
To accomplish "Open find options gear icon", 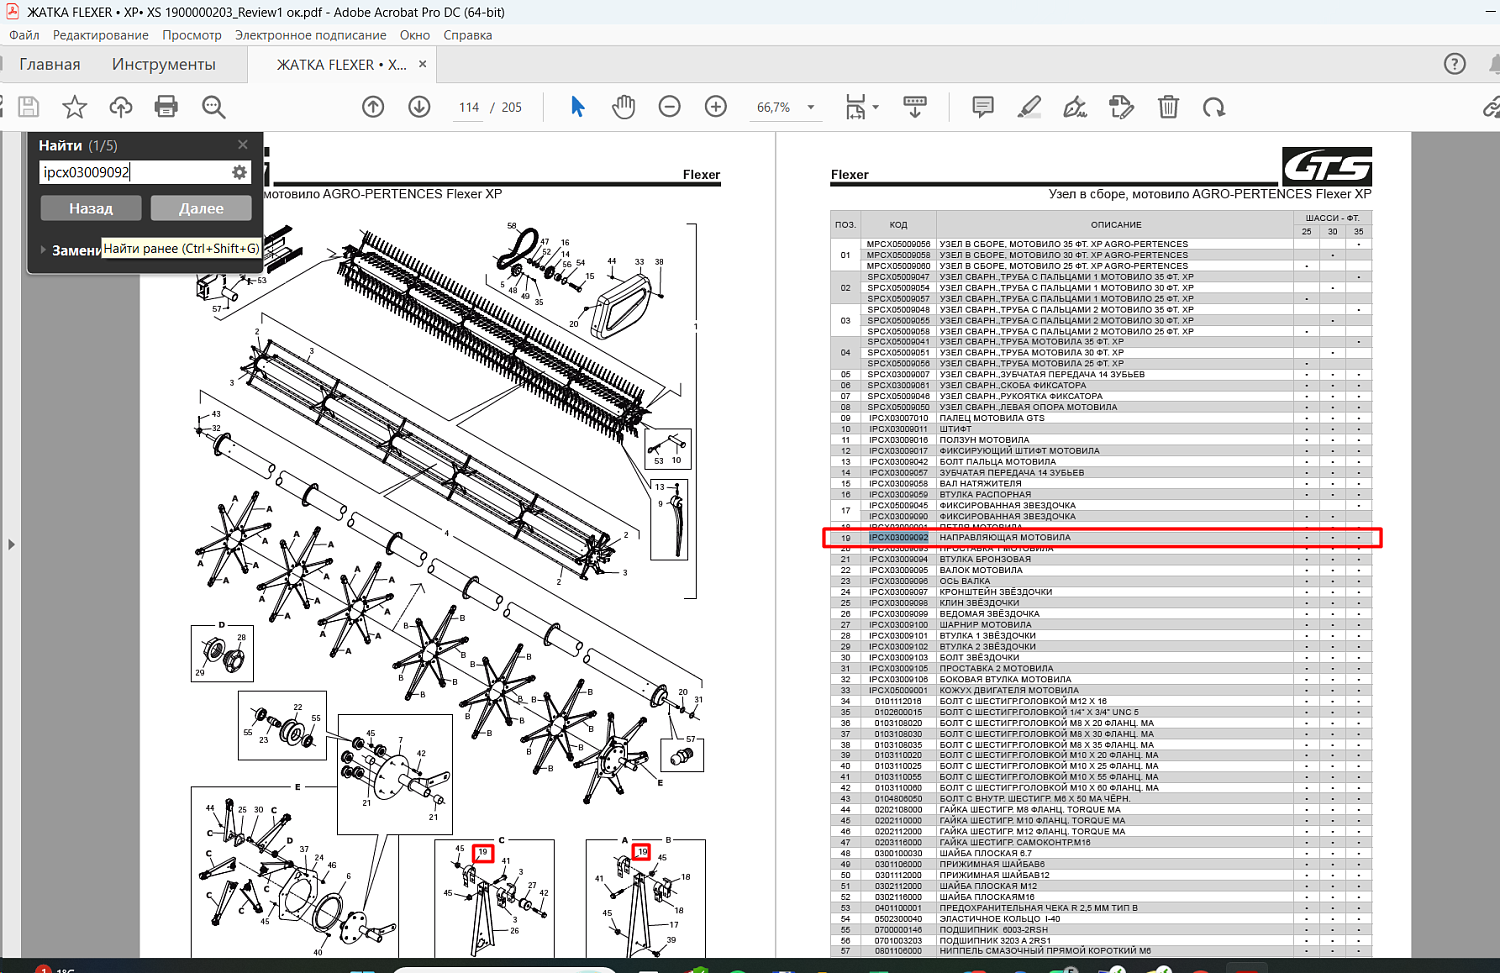I will pos(239,172).
